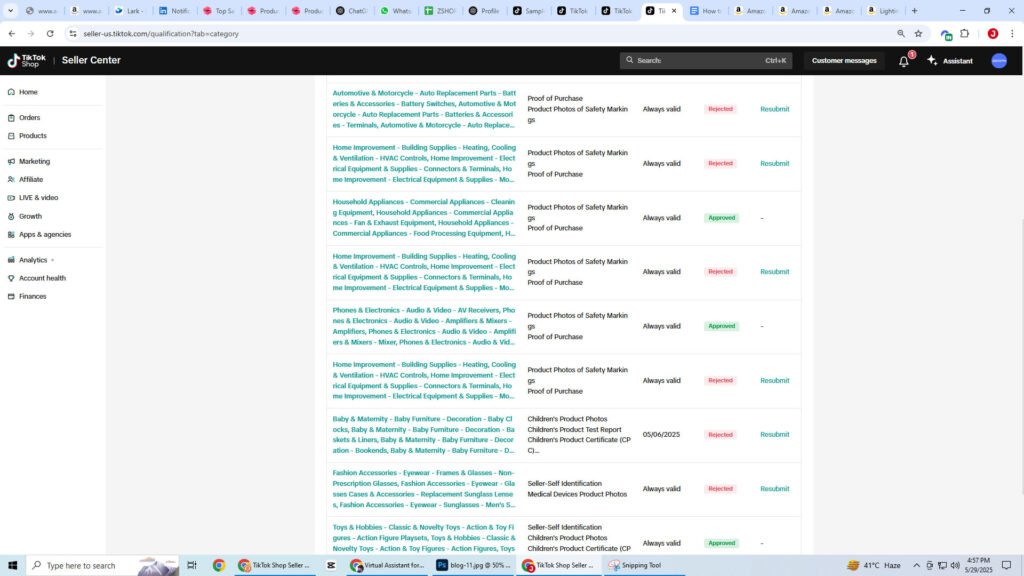
Task: Open the notifications bell
Action: coord(904,61)
